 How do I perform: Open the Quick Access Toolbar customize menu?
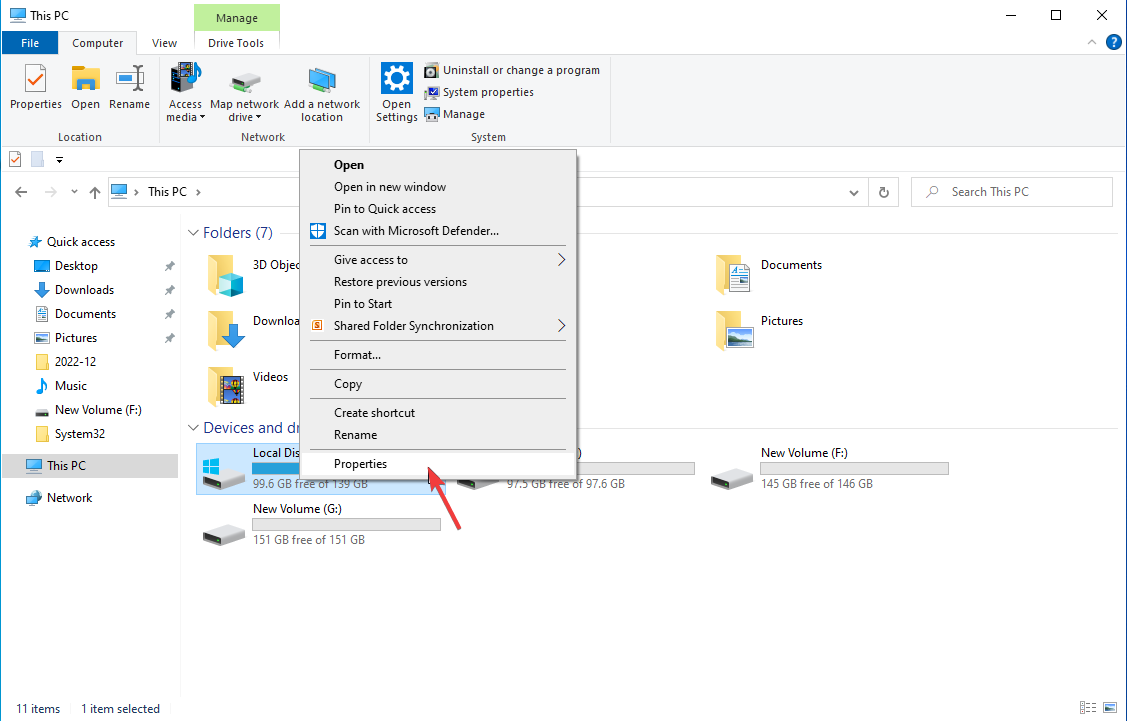pyautogui.click(x=59, y=159)
